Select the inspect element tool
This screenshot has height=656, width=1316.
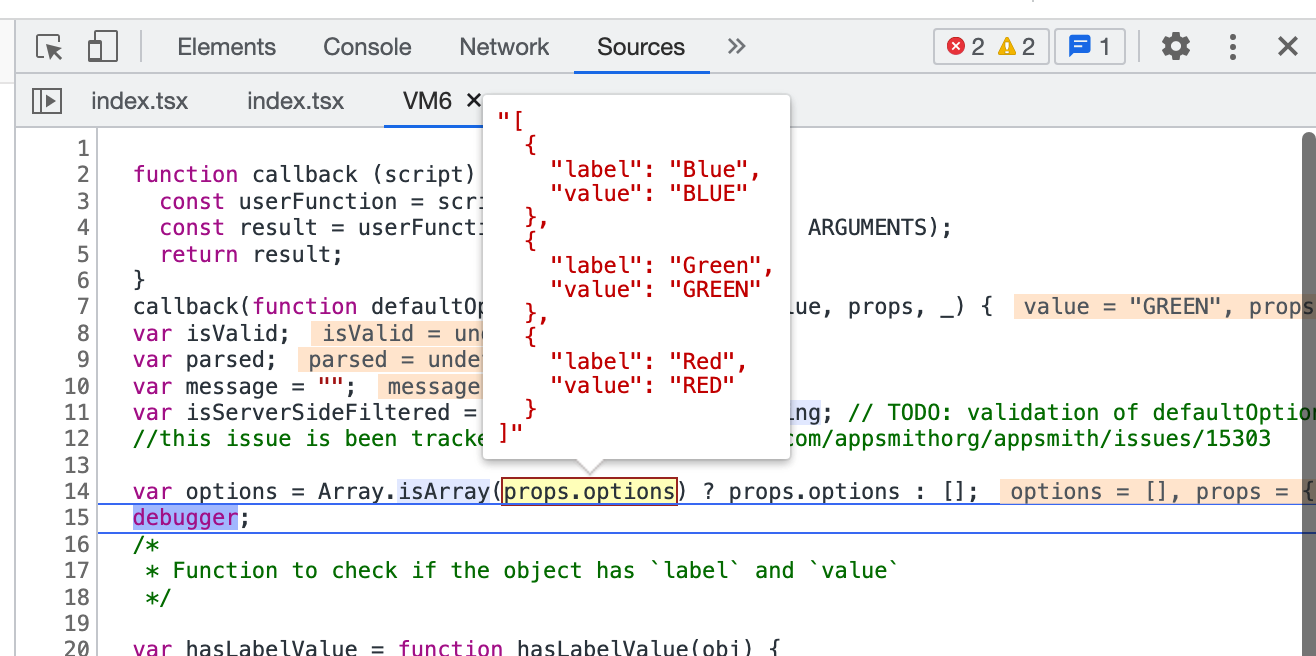48,46
